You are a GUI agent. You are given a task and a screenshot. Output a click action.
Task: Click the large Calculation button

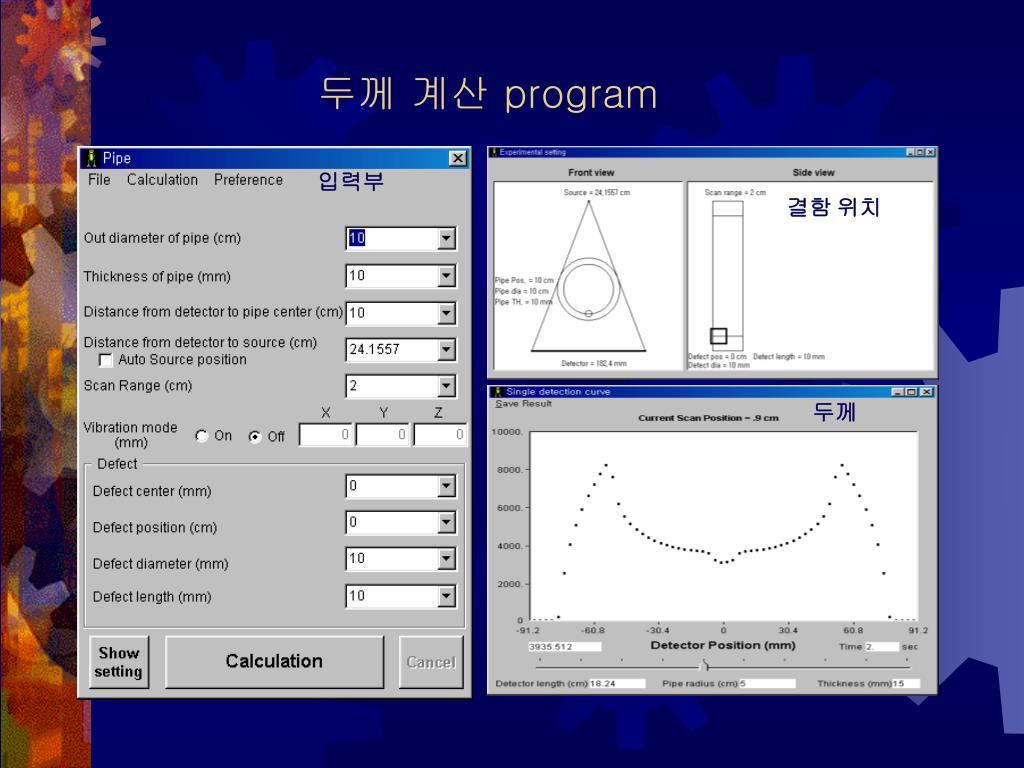click(x=274, y=662)
